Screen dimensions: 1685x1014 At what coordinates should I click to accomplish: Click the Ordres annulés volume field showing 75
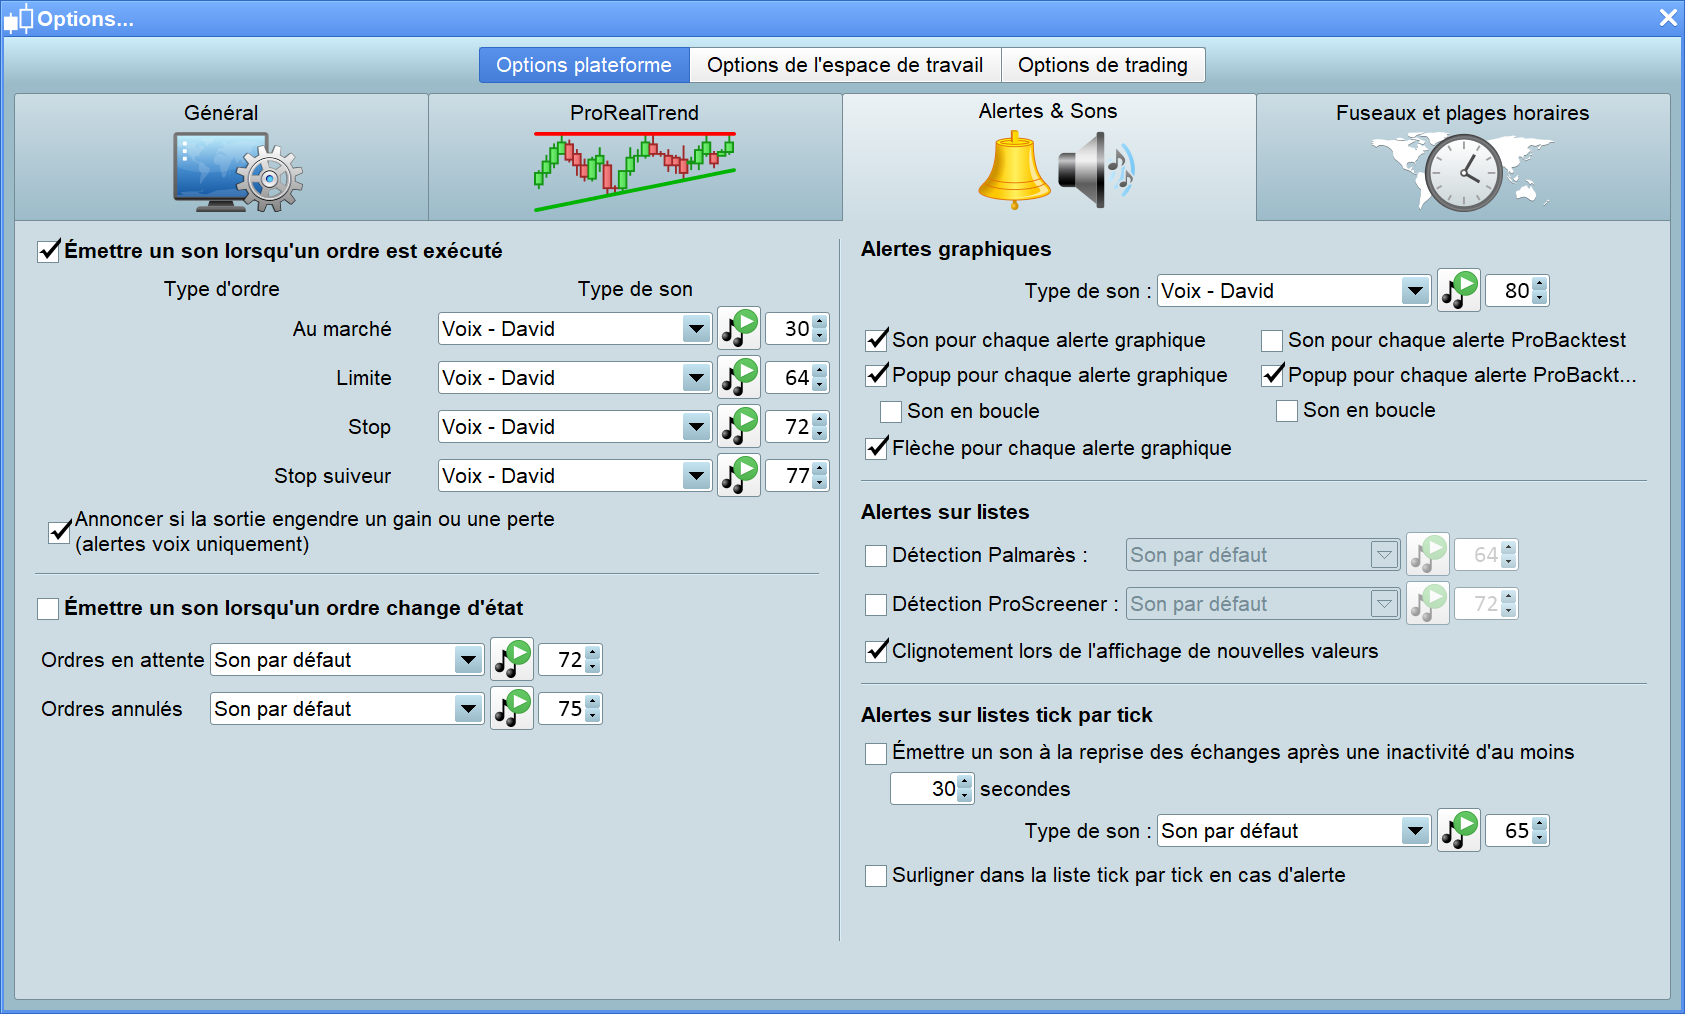[x=570, y=708]
